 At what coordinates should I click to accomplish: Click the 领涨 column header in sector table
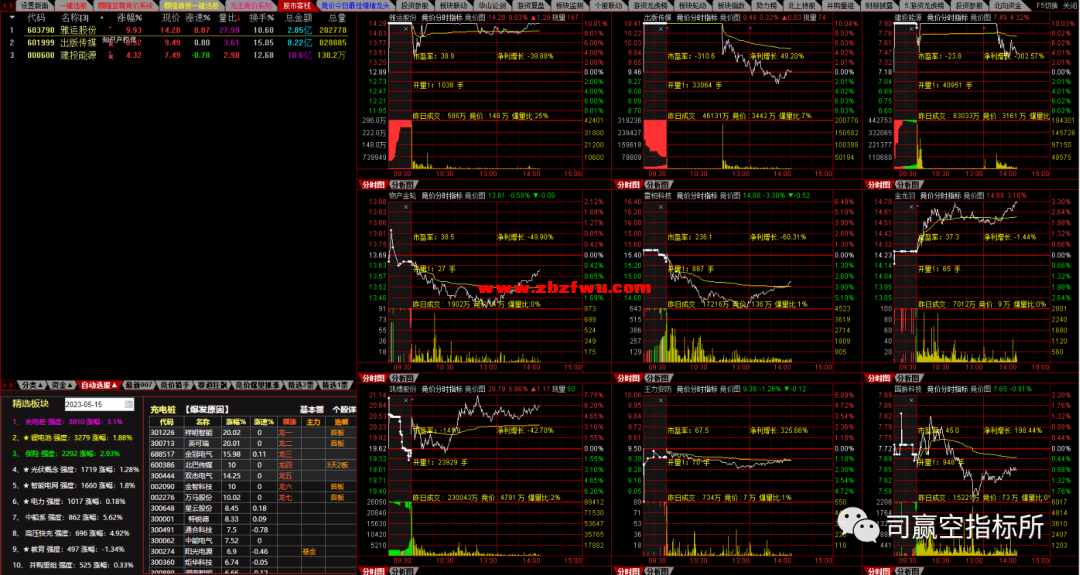pyautogui.click(x=288, y=421)
